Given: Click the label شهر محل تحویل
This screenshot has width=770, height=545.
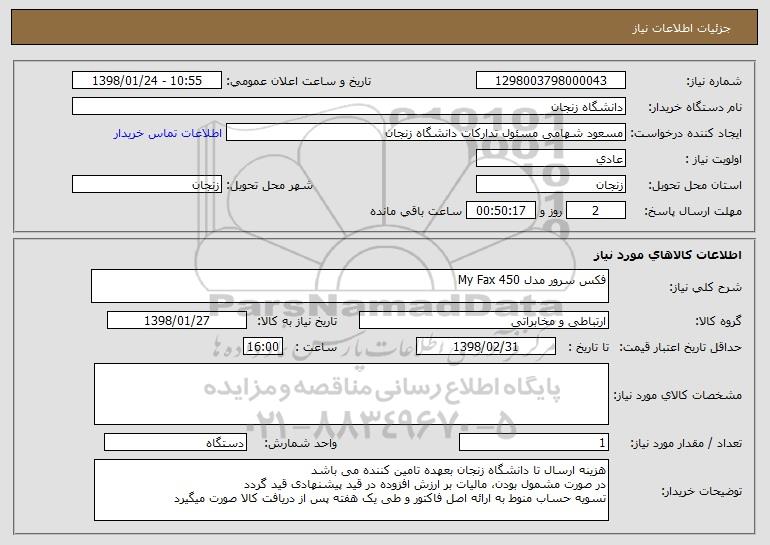Looking at the screenshot, I should tap(269, 185).
